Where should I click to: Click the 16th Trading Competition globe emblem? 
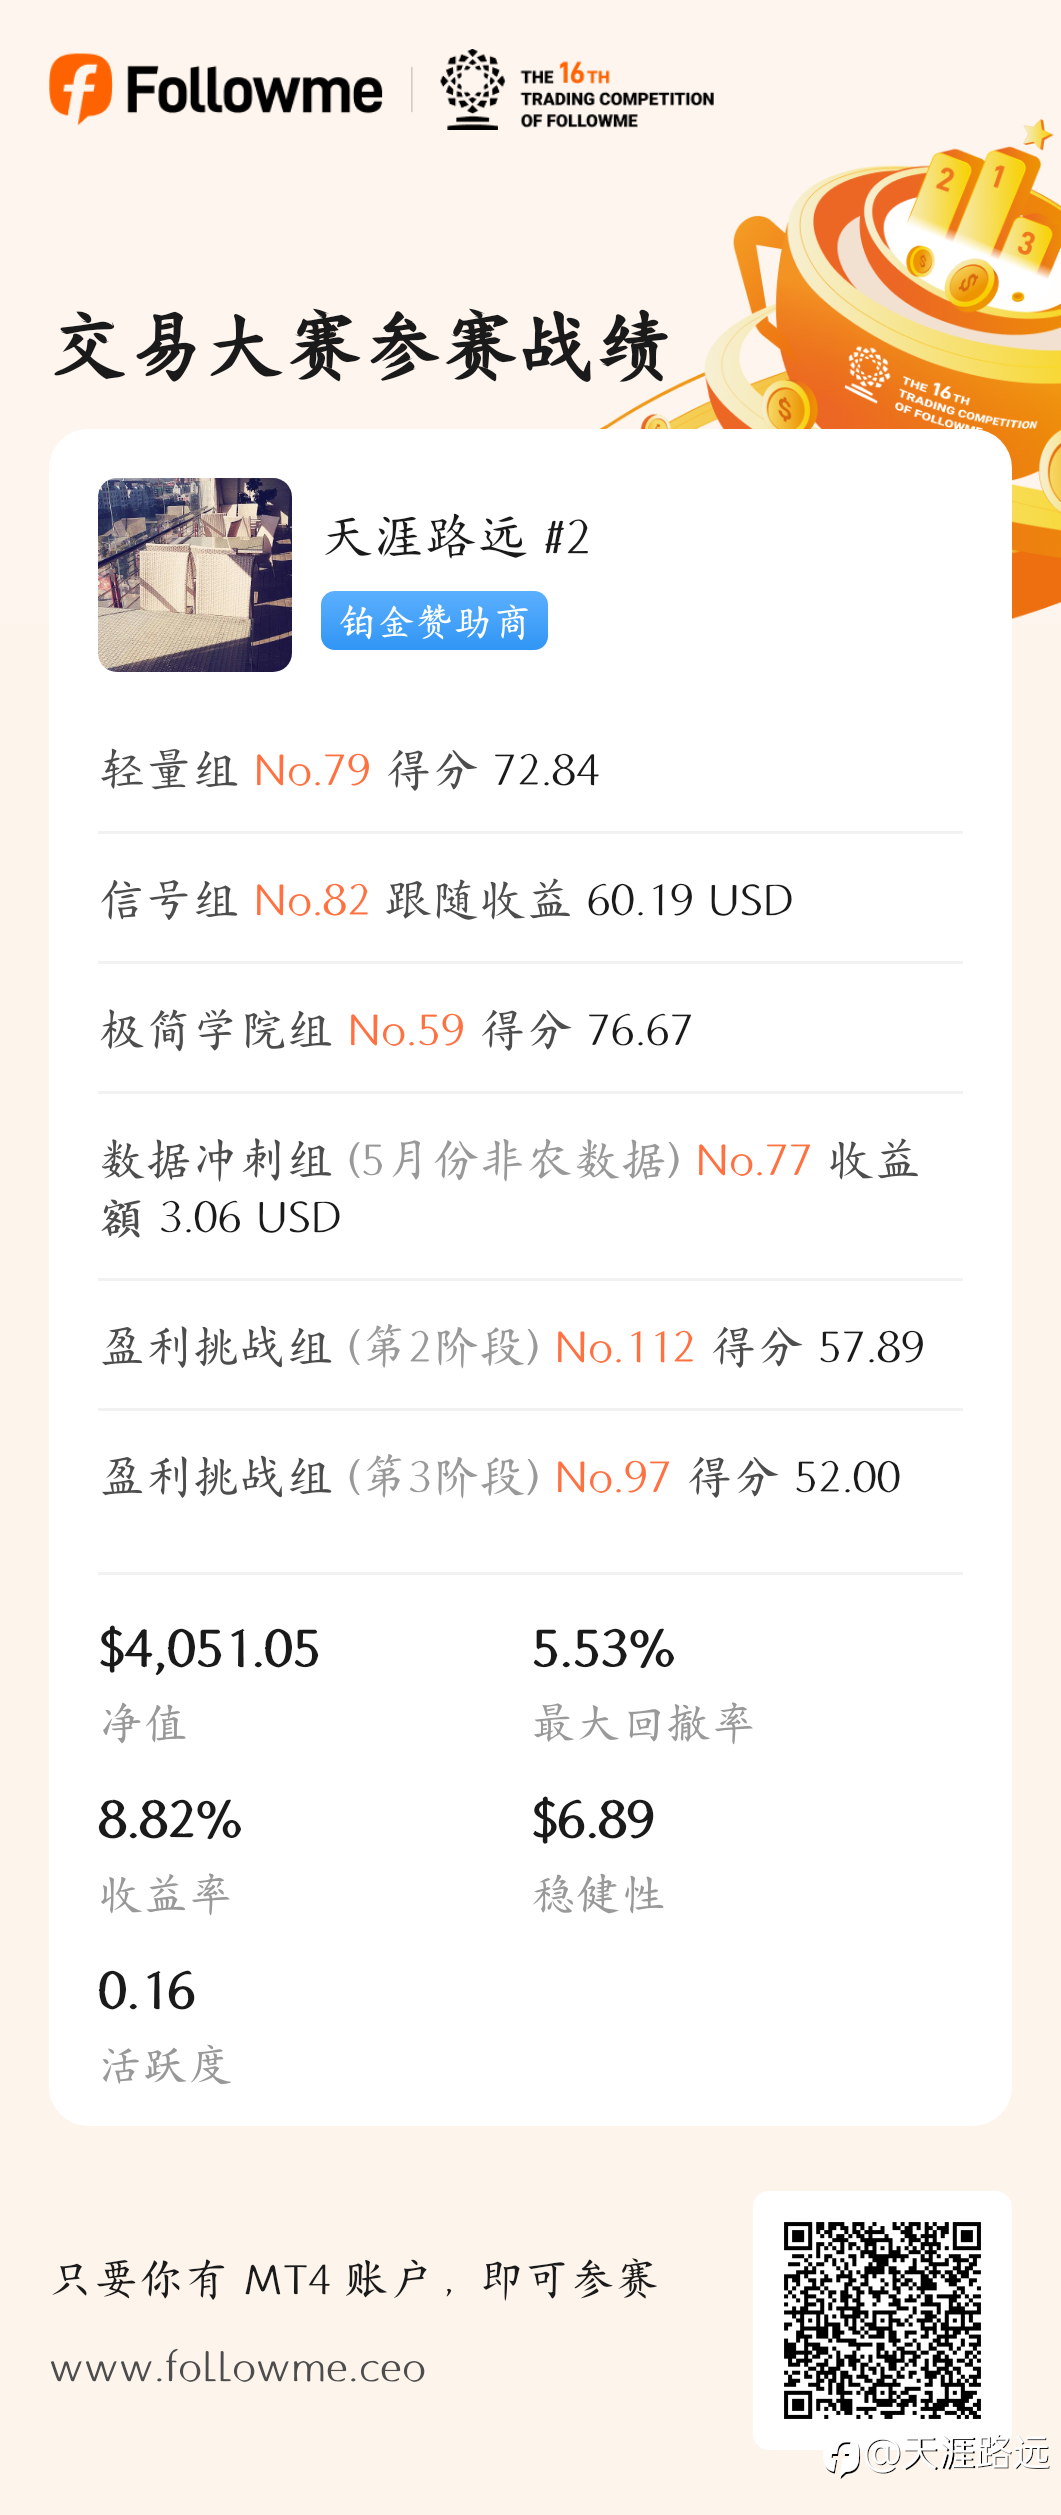472,89
